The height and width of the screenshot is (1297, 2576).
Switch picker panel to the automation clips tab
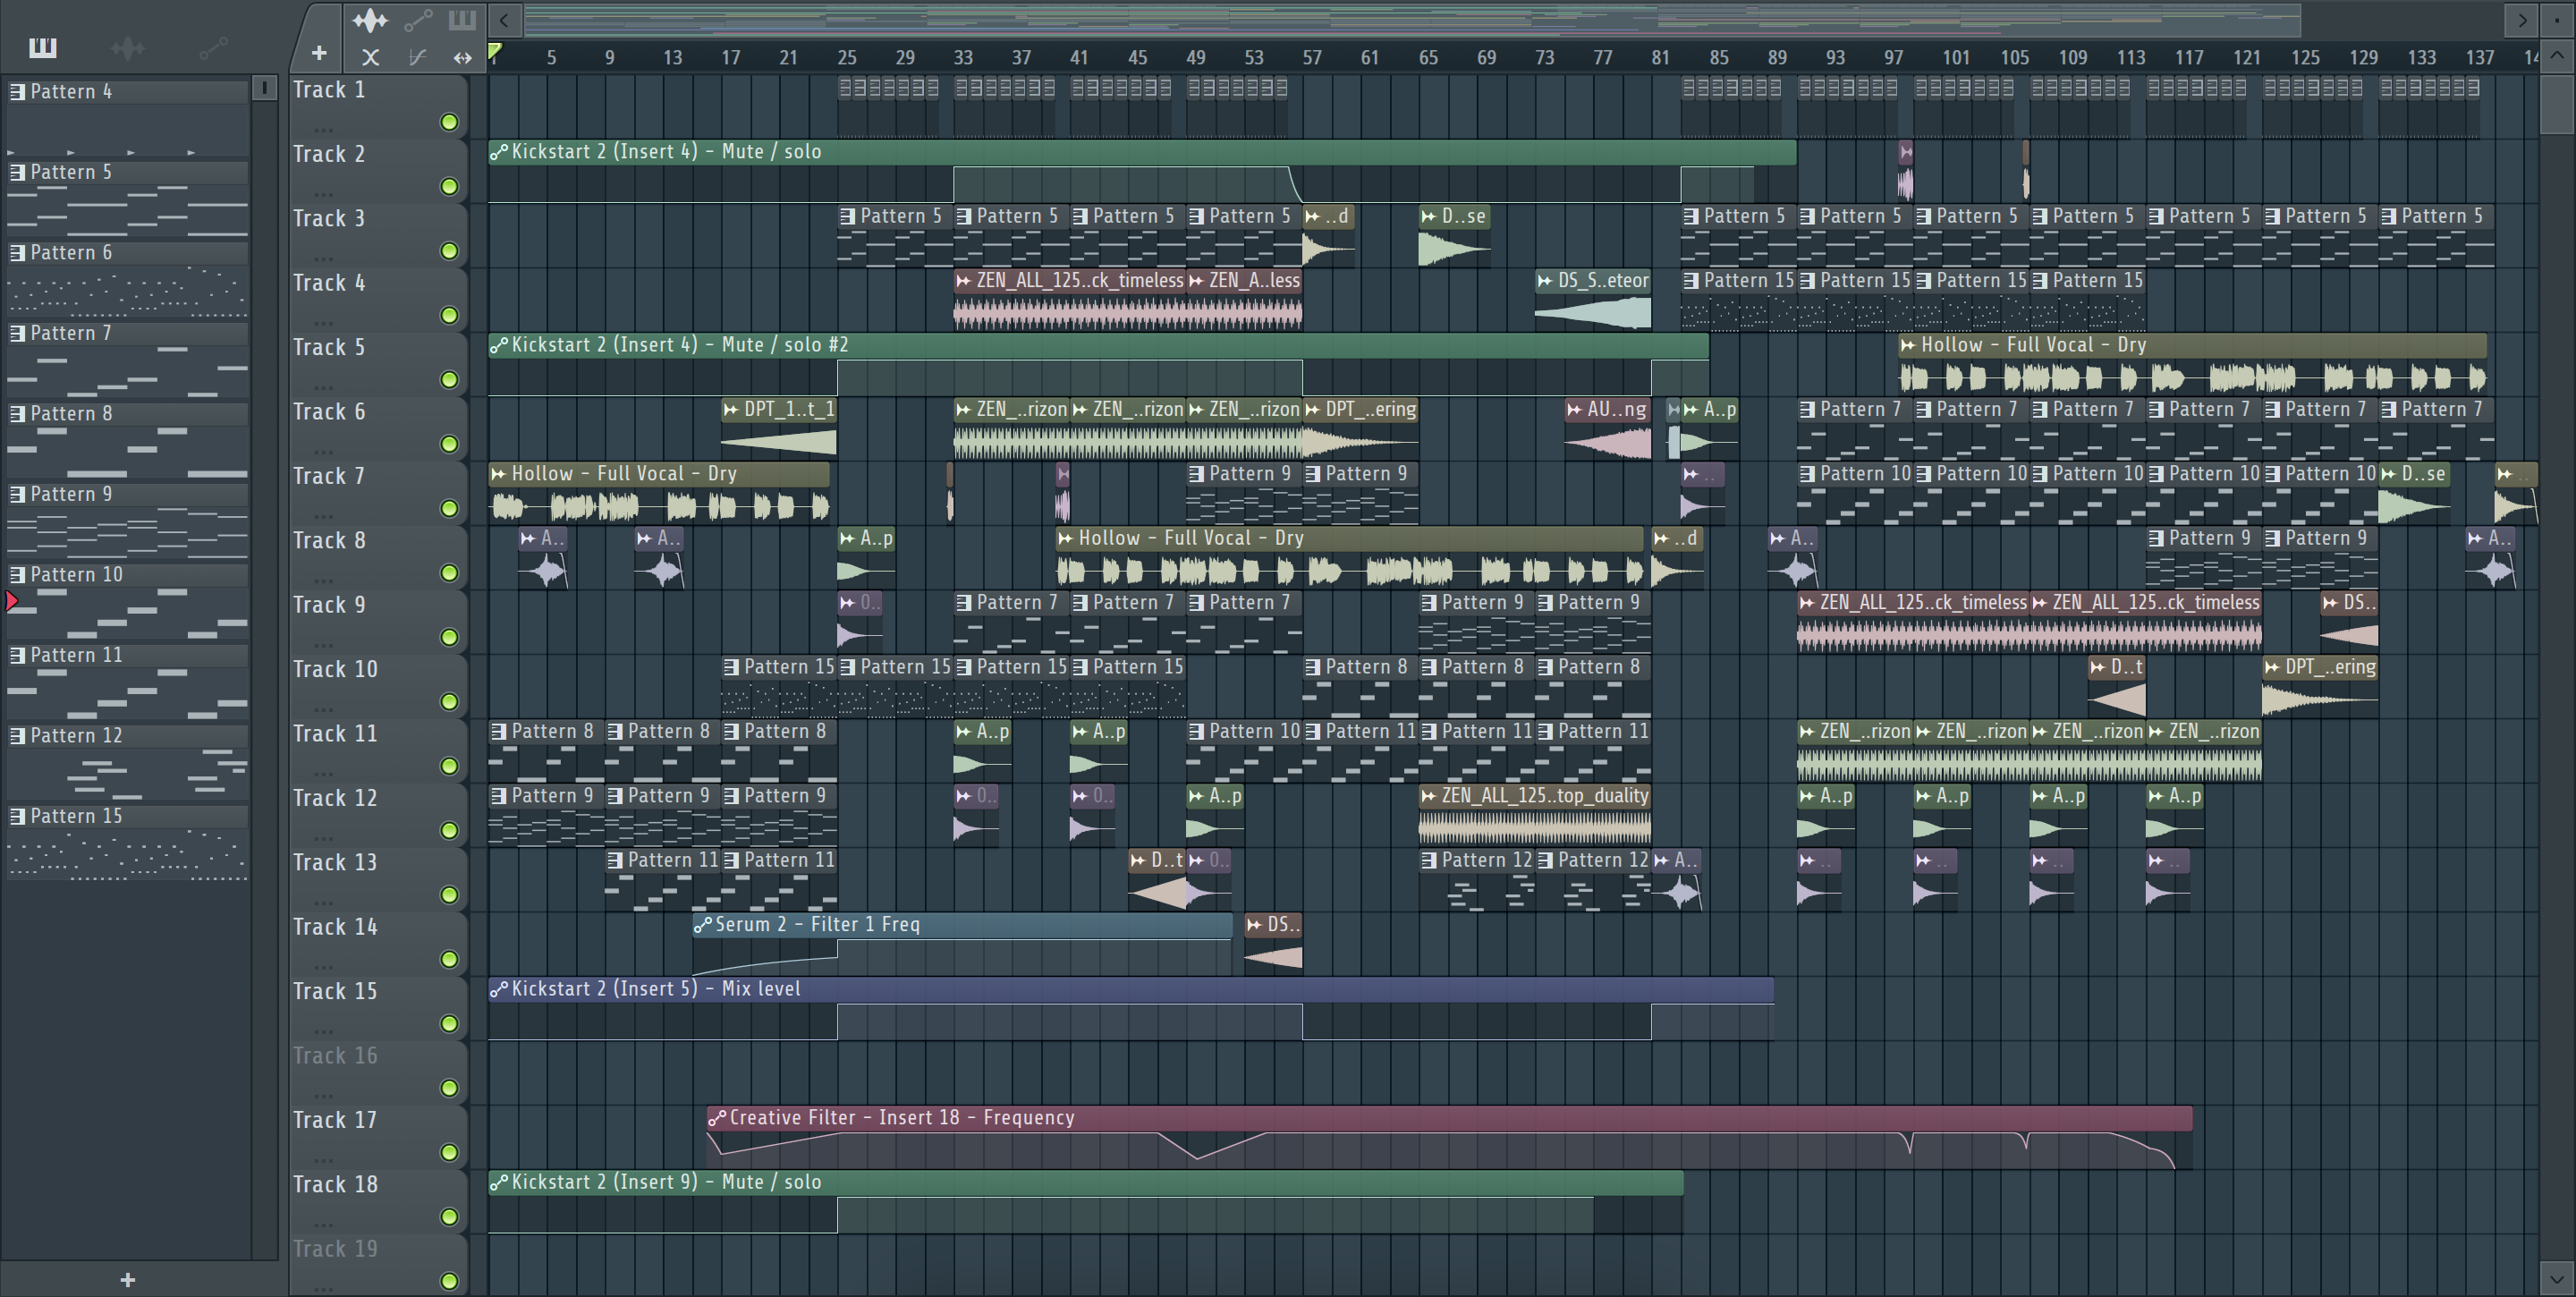click(213, 47)
